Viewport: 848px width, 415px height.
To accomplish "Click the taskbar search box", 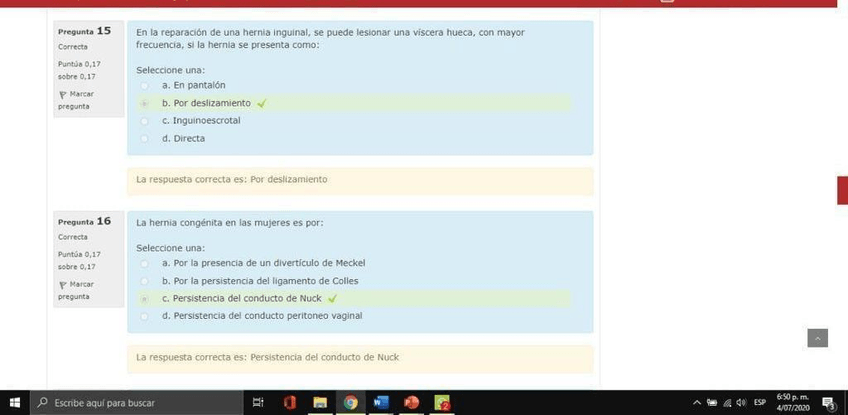I will coord(136,403).
